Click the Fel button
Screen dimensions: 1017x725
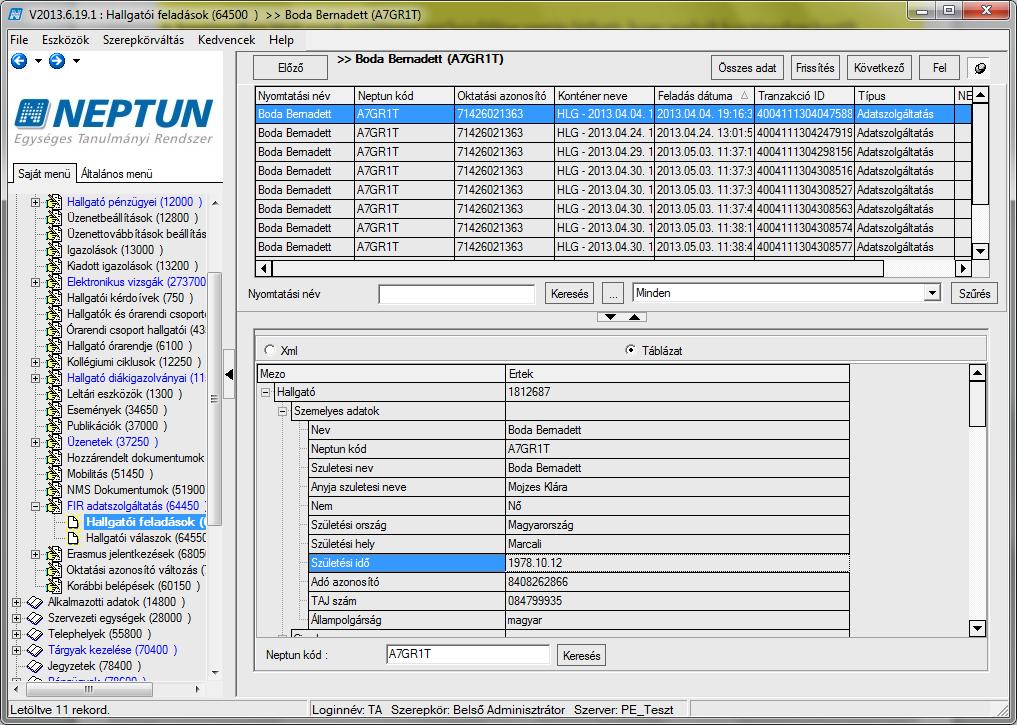click(x=939, y=67)
